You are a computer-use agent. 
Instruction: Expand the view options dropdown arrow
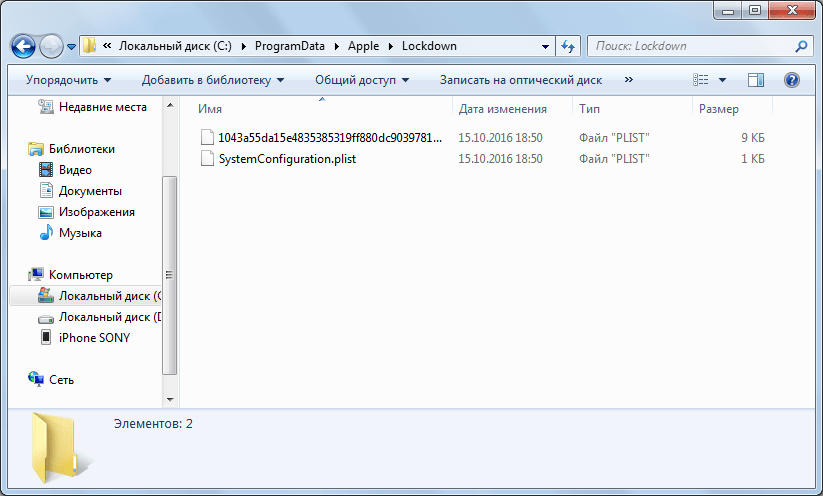point(722,80)
